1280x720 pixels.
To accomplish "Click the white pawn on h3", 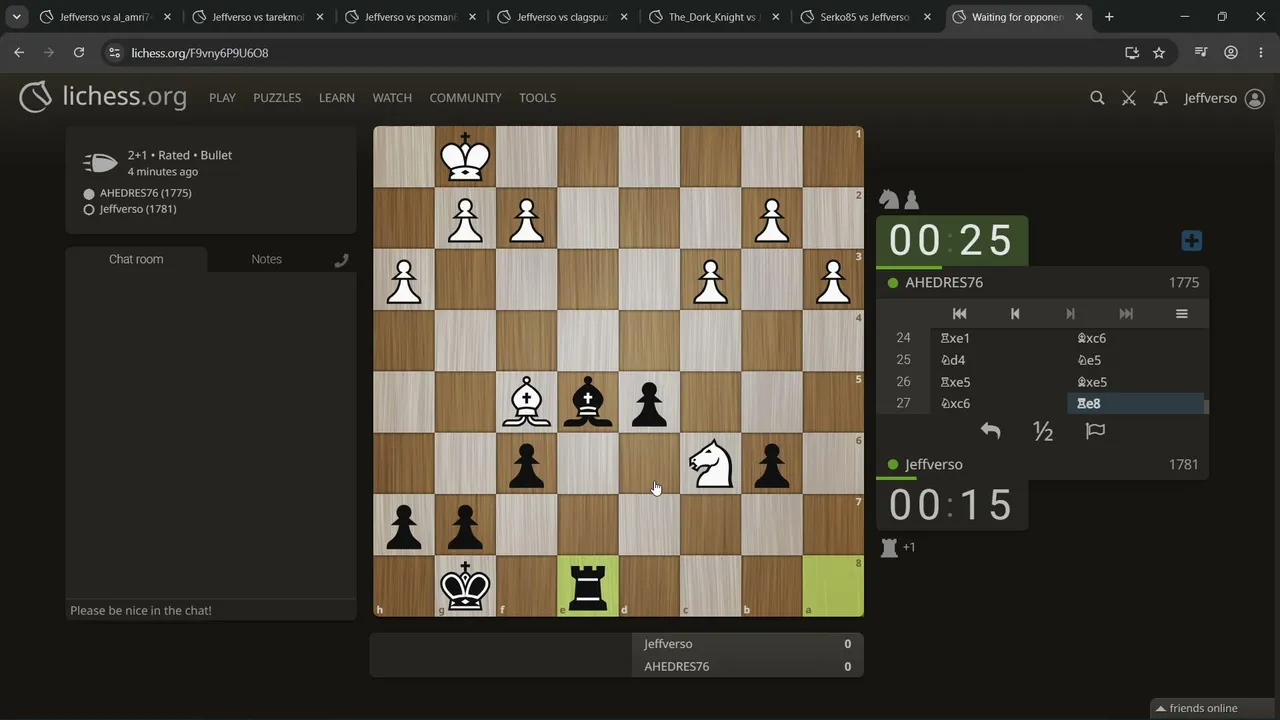I will point(404,280).
